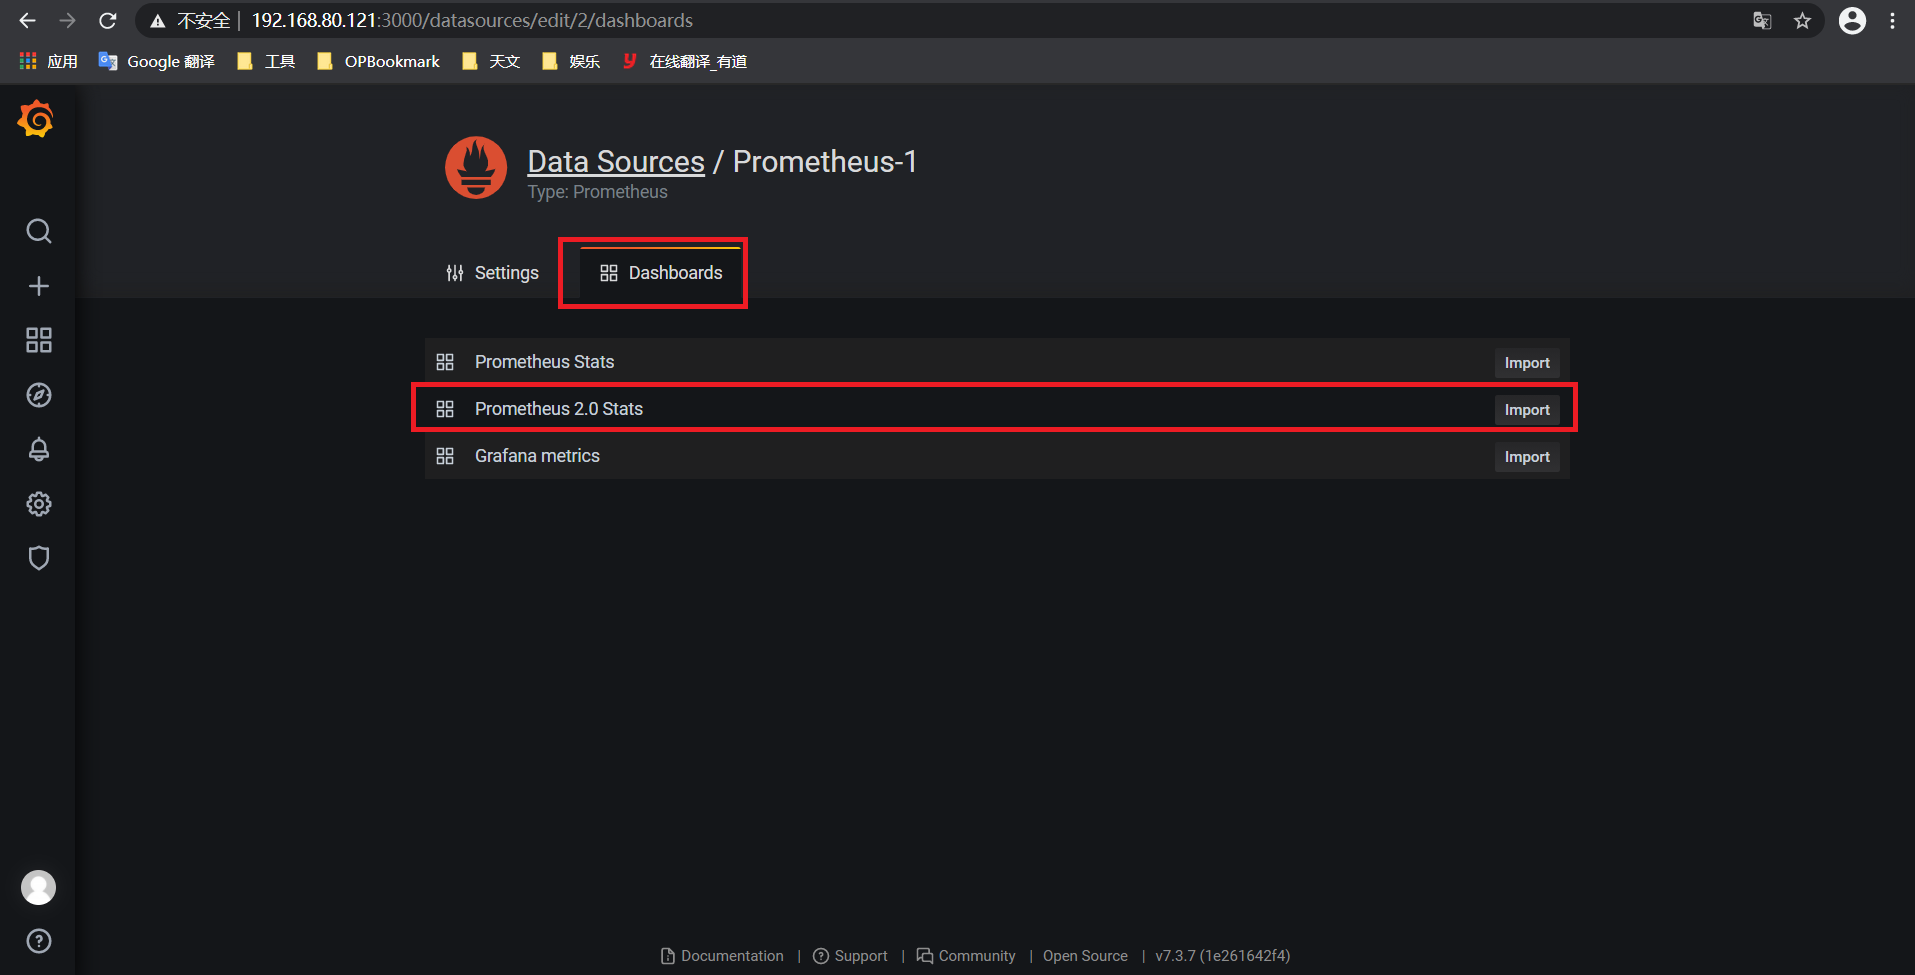
Task: Bookmark this page with the star icon
Action: [x=1802, y=21]
